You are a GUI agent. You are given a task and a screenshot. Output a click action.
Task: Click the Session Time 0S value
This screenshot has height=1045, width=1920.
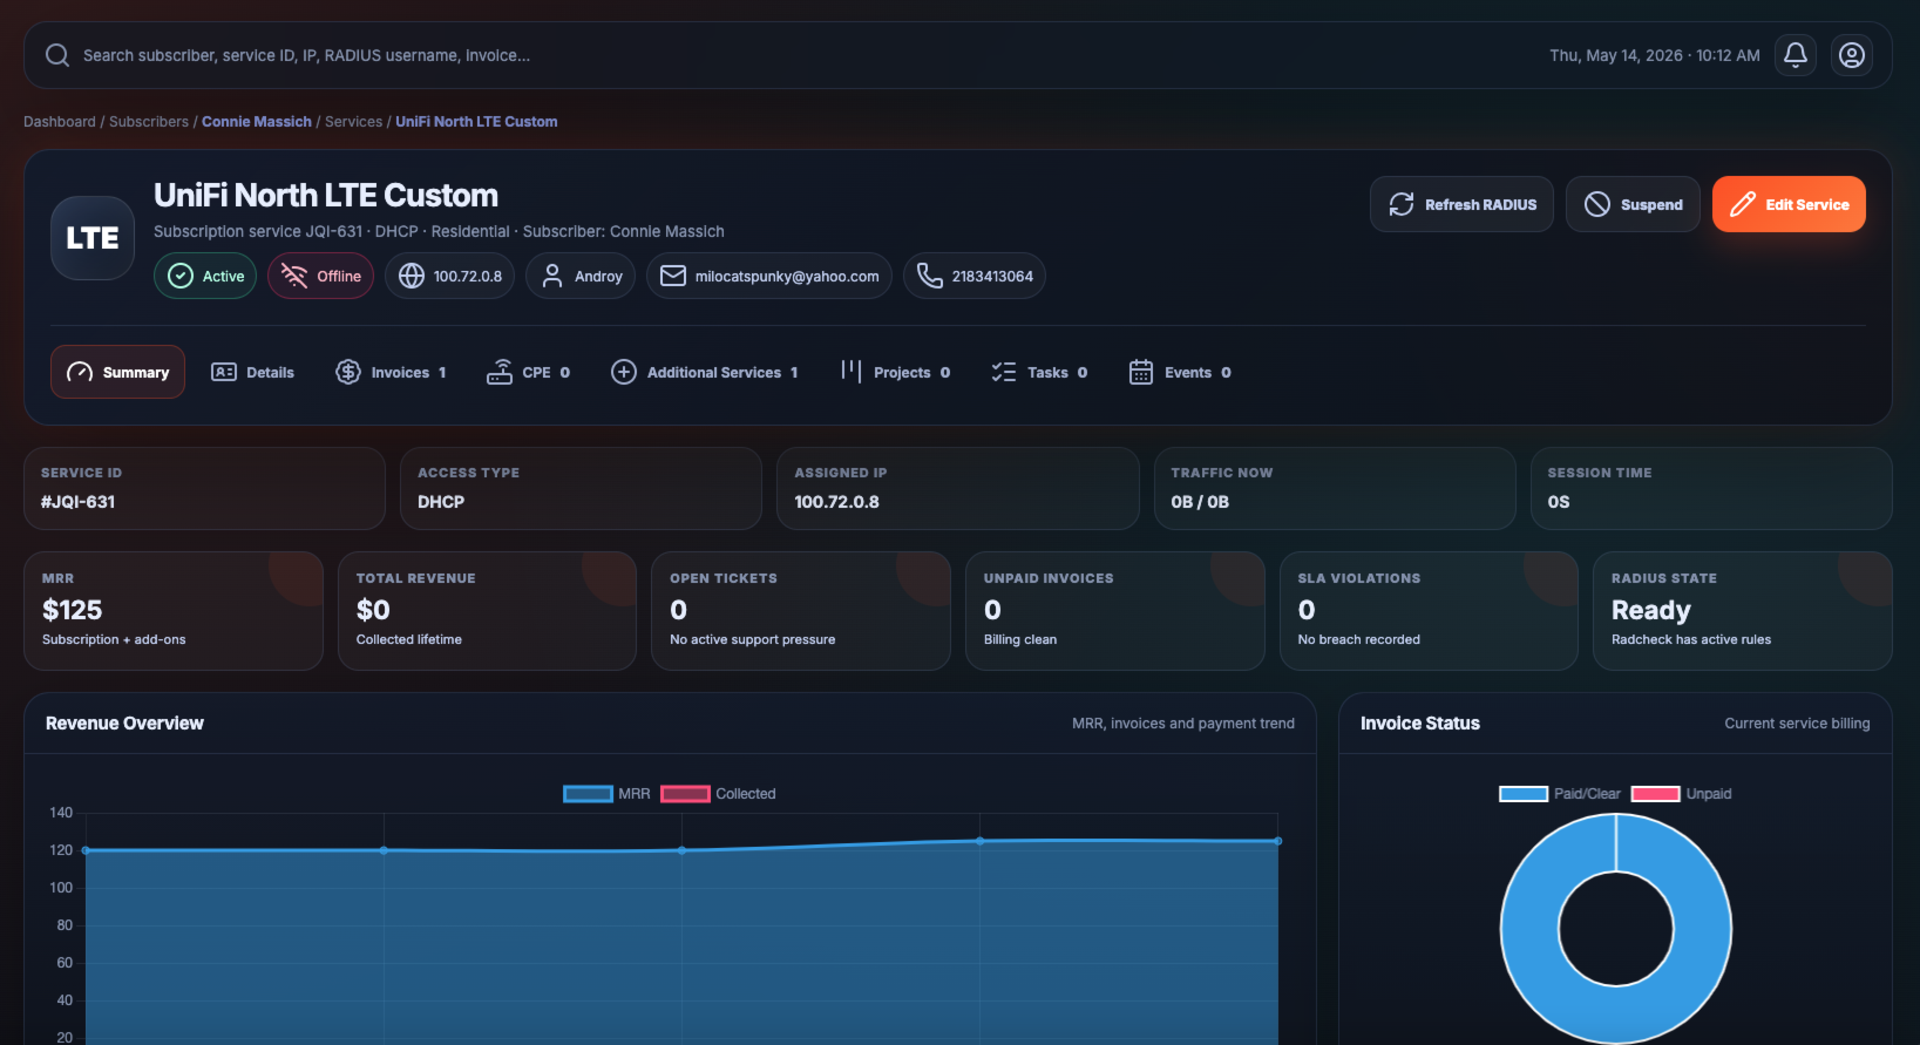(1558, 502)
